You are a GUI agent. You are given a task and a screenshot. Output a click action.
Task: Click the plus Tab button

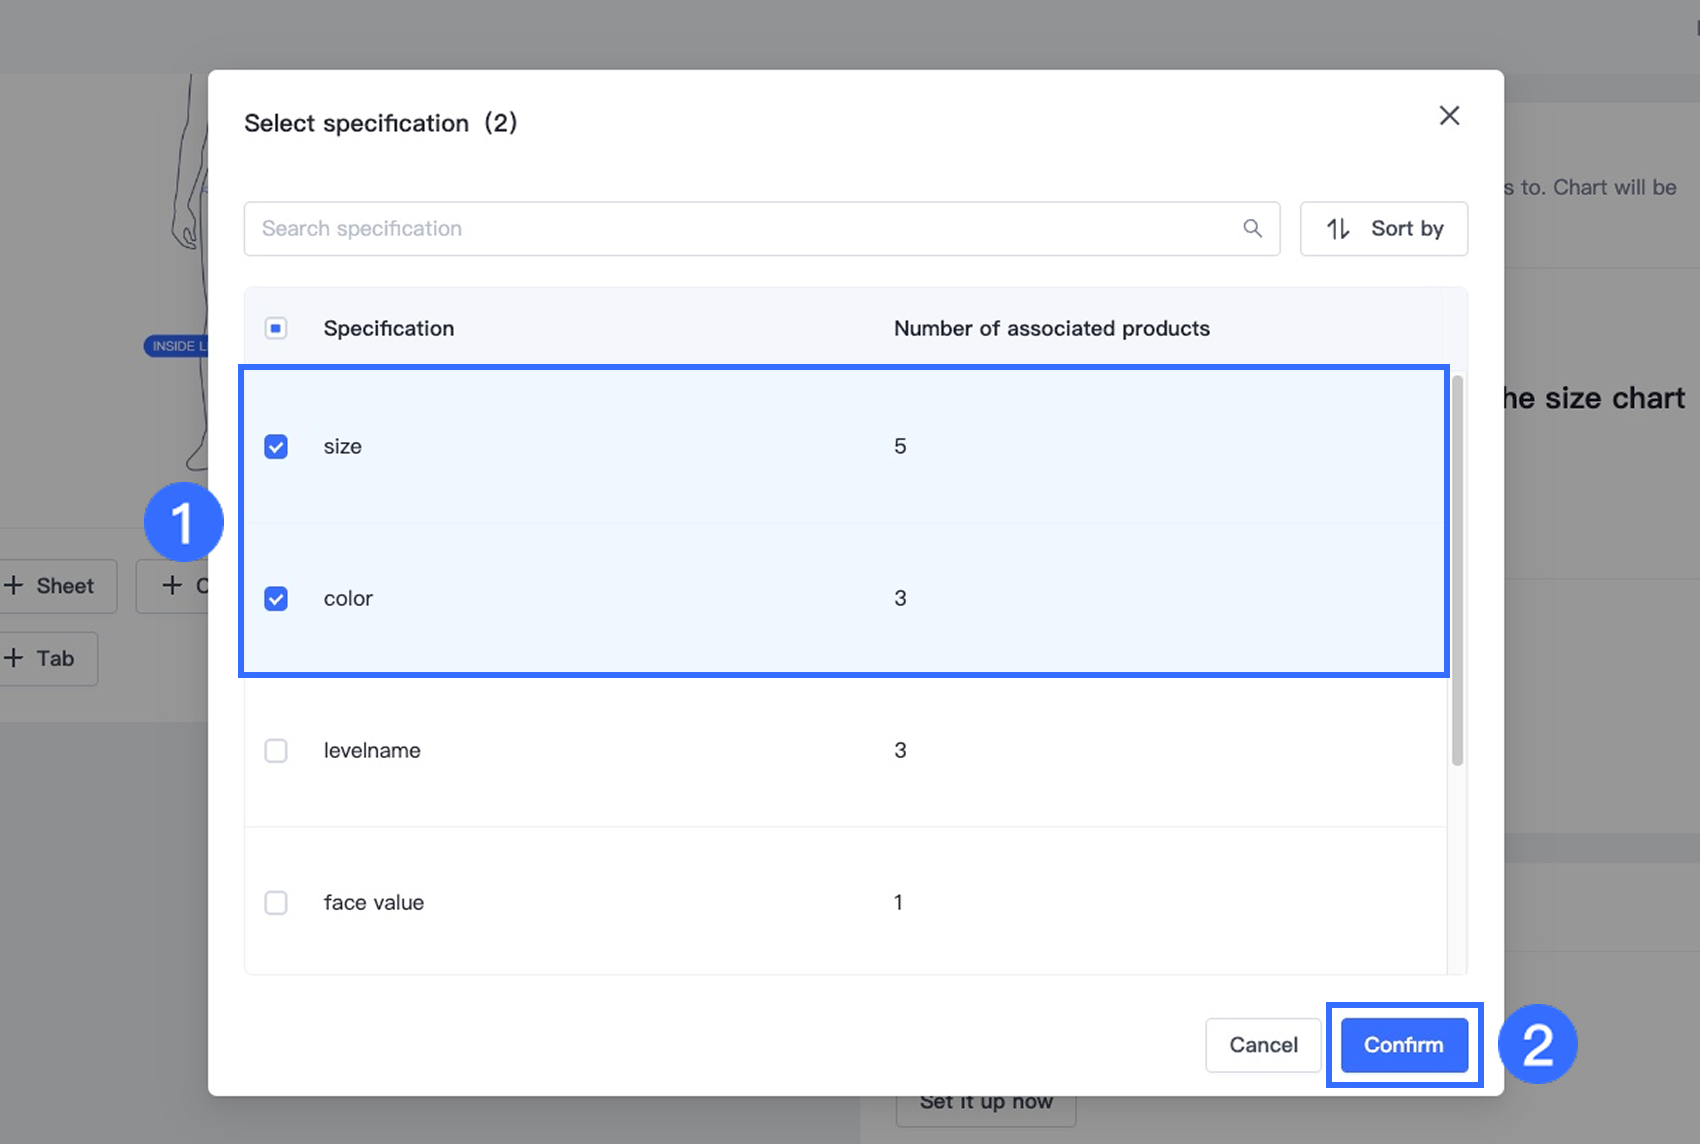click(43, 659)
